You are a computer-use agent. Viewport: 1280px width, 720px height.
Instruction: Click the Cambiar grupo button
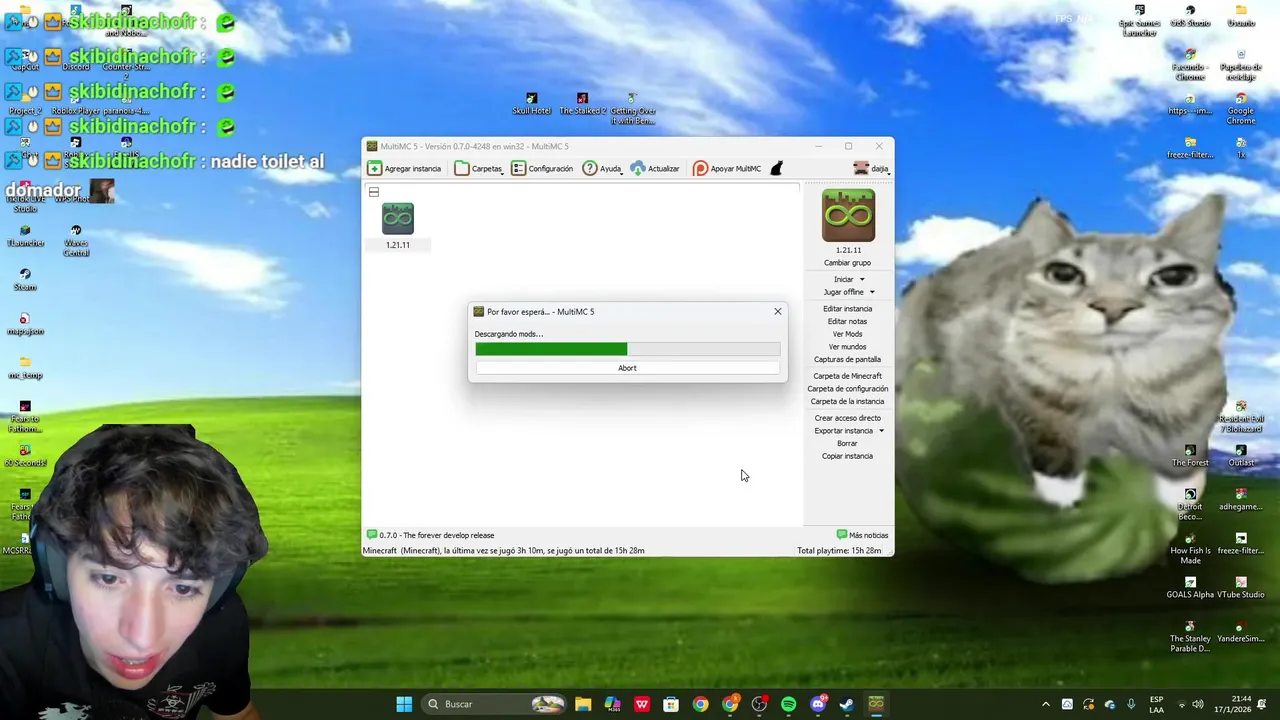(x=847, y=263)
